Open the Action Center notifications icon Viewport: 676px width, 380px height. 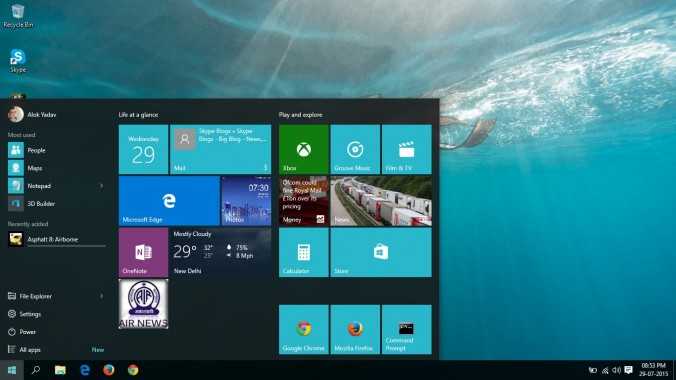pos(629,370)
